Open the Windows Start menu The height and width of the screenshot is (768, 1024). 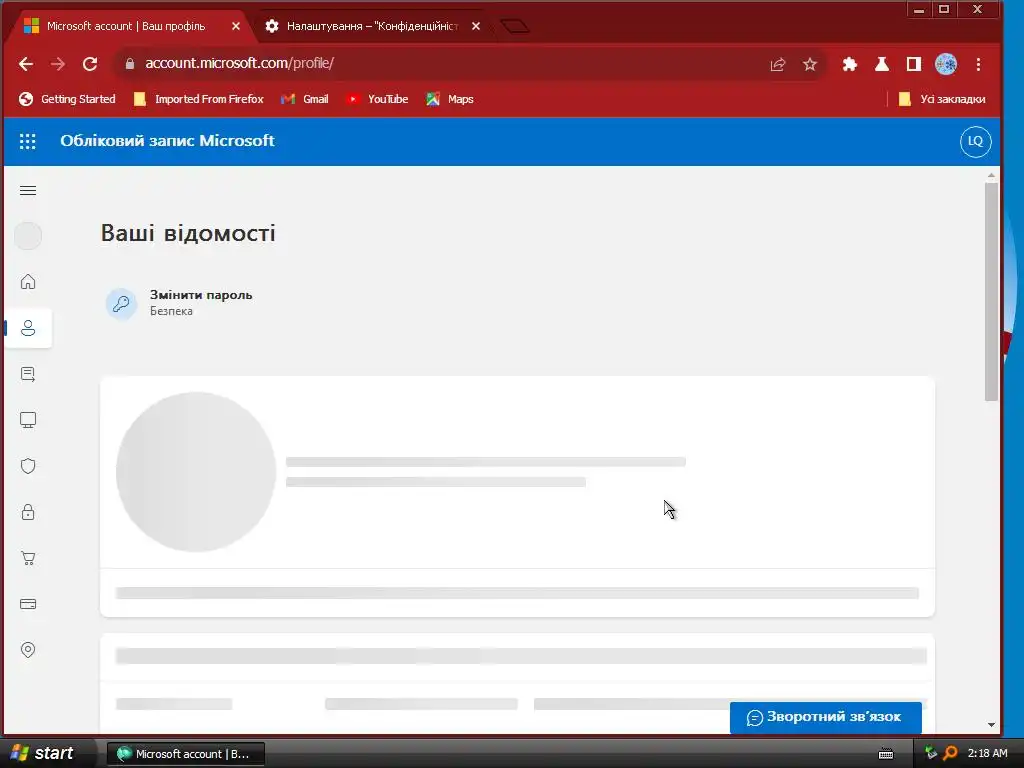[43, 753]
